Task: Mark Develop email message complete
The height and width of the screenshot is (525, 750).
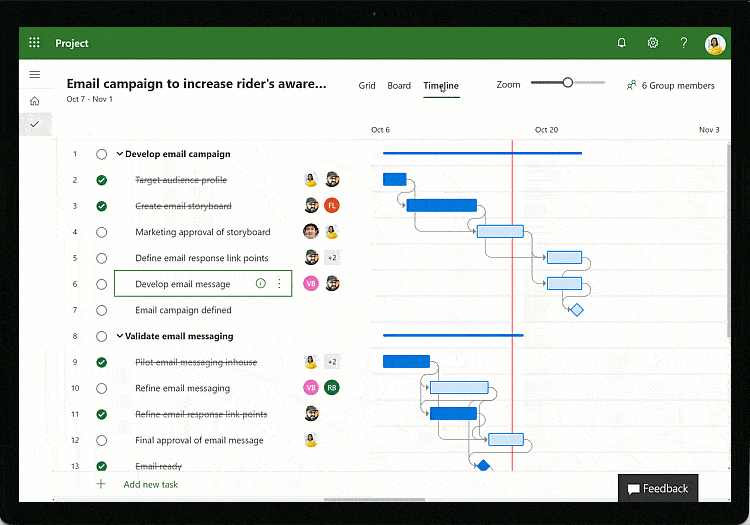Action: [101, 284]
